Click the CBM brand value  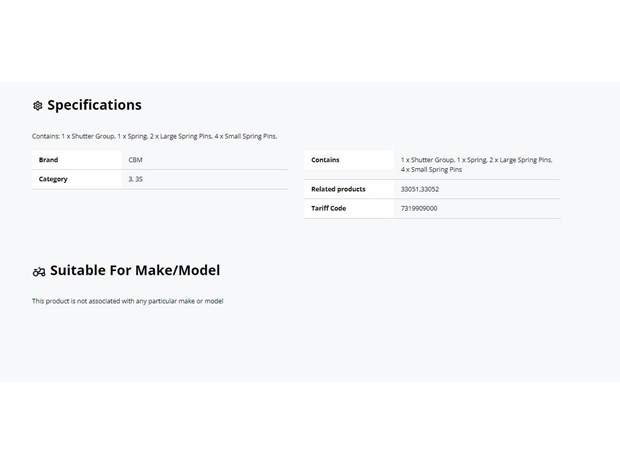click(135, 160)
